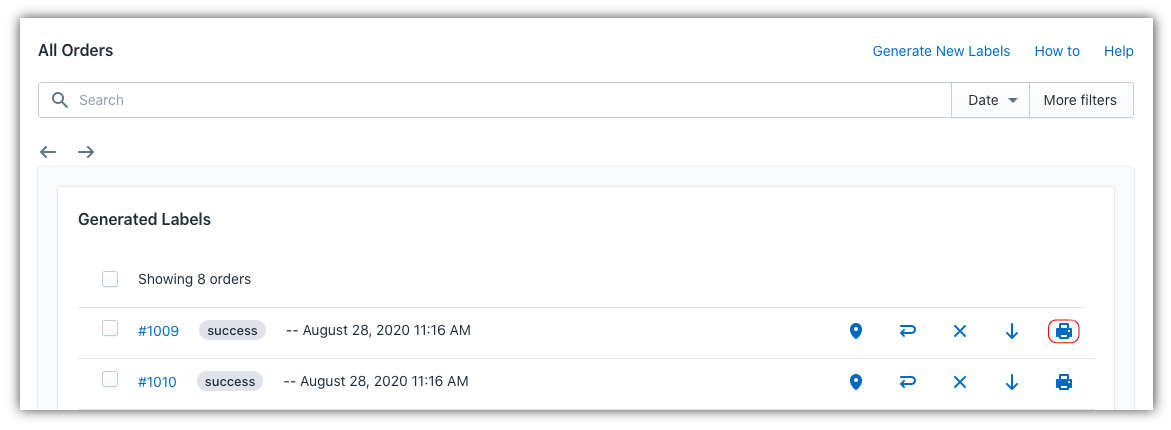Track the shipment for order #1009
The image size is (1171, 430).
click(x=856, y=331)
